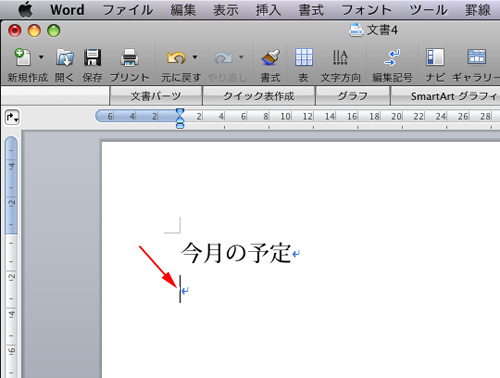Click the Save (保存) floppy disk icon
The width and height of the screenshot is (500, 378).
click(x=92, y=57)
